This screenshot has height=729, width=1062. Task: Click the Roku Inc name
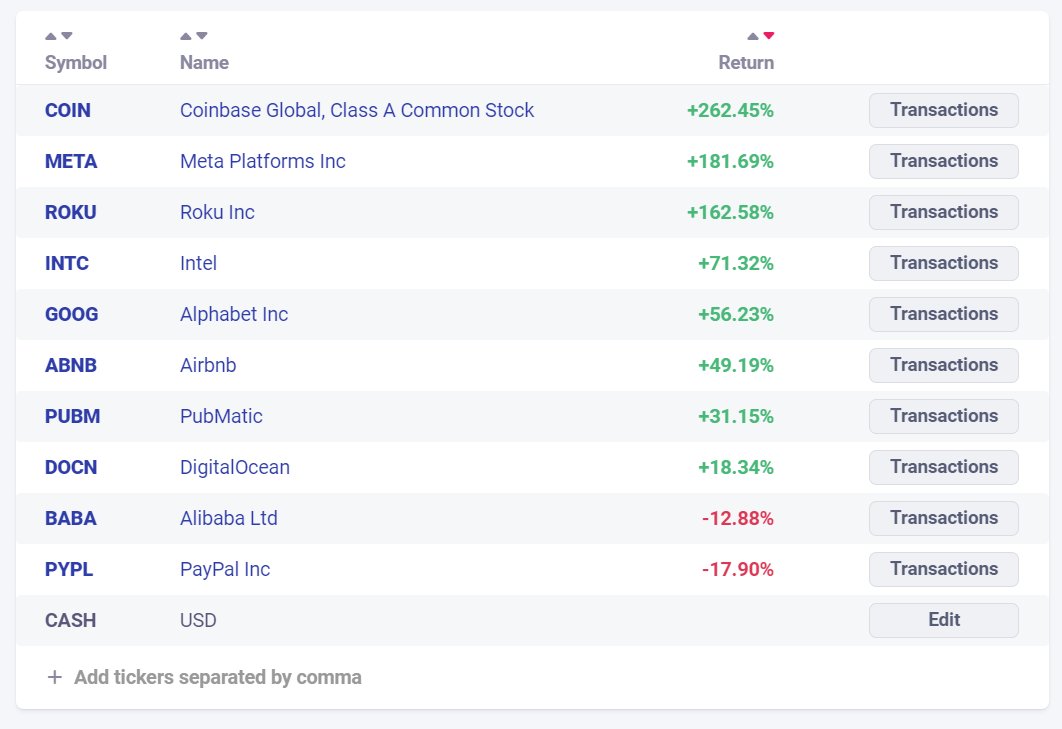[217, 212]
